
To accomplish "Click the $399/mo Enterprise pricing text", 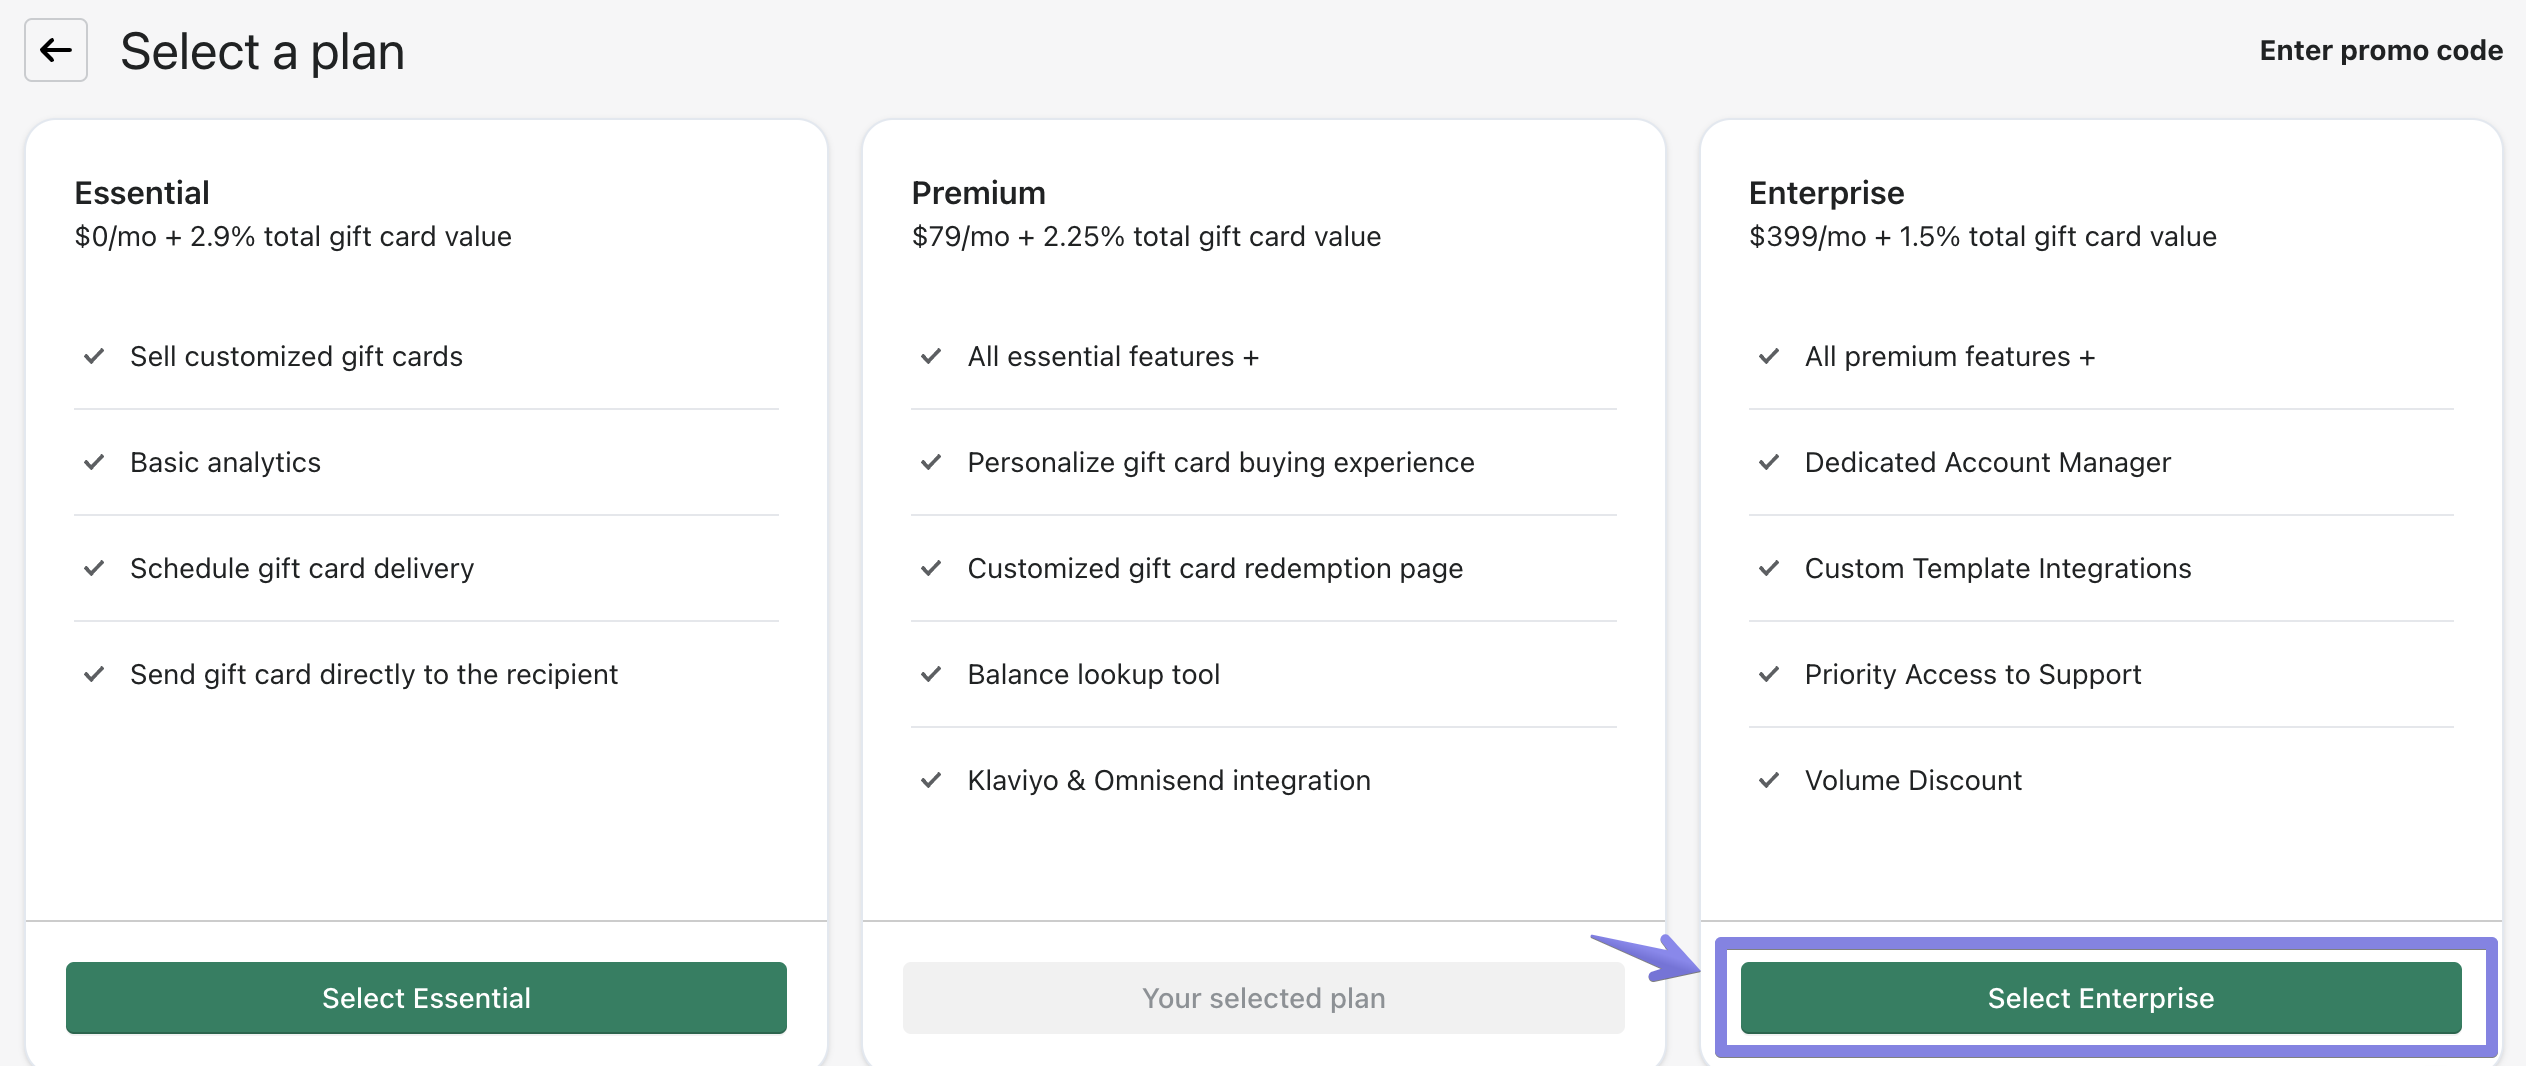I will click(1982, 237).
